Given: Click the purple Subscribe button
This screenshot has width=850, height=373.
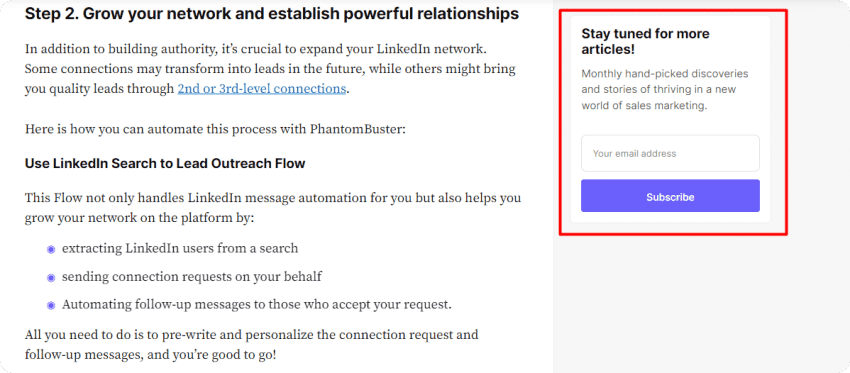Looking at the screenshot, I should coord(670,196).
